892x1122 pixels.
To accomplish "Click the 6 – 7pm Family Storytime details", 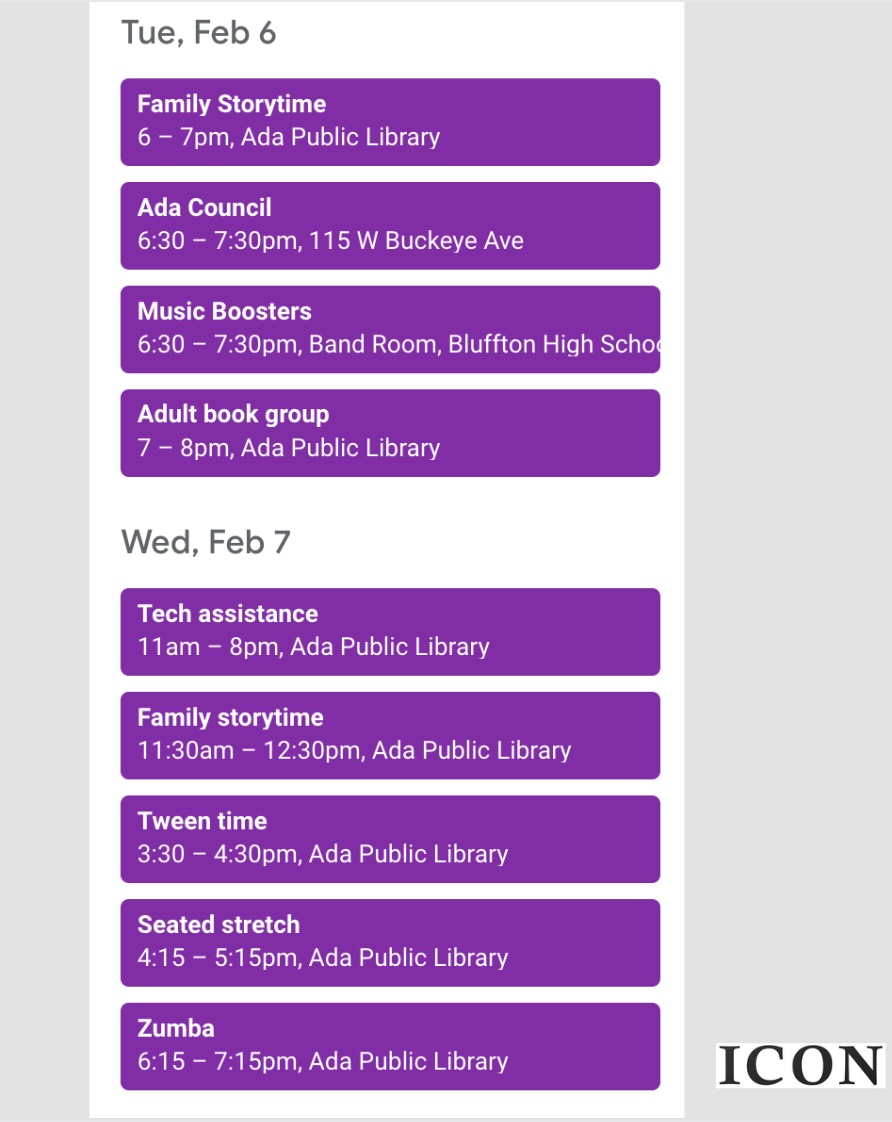I will (289, 137).
